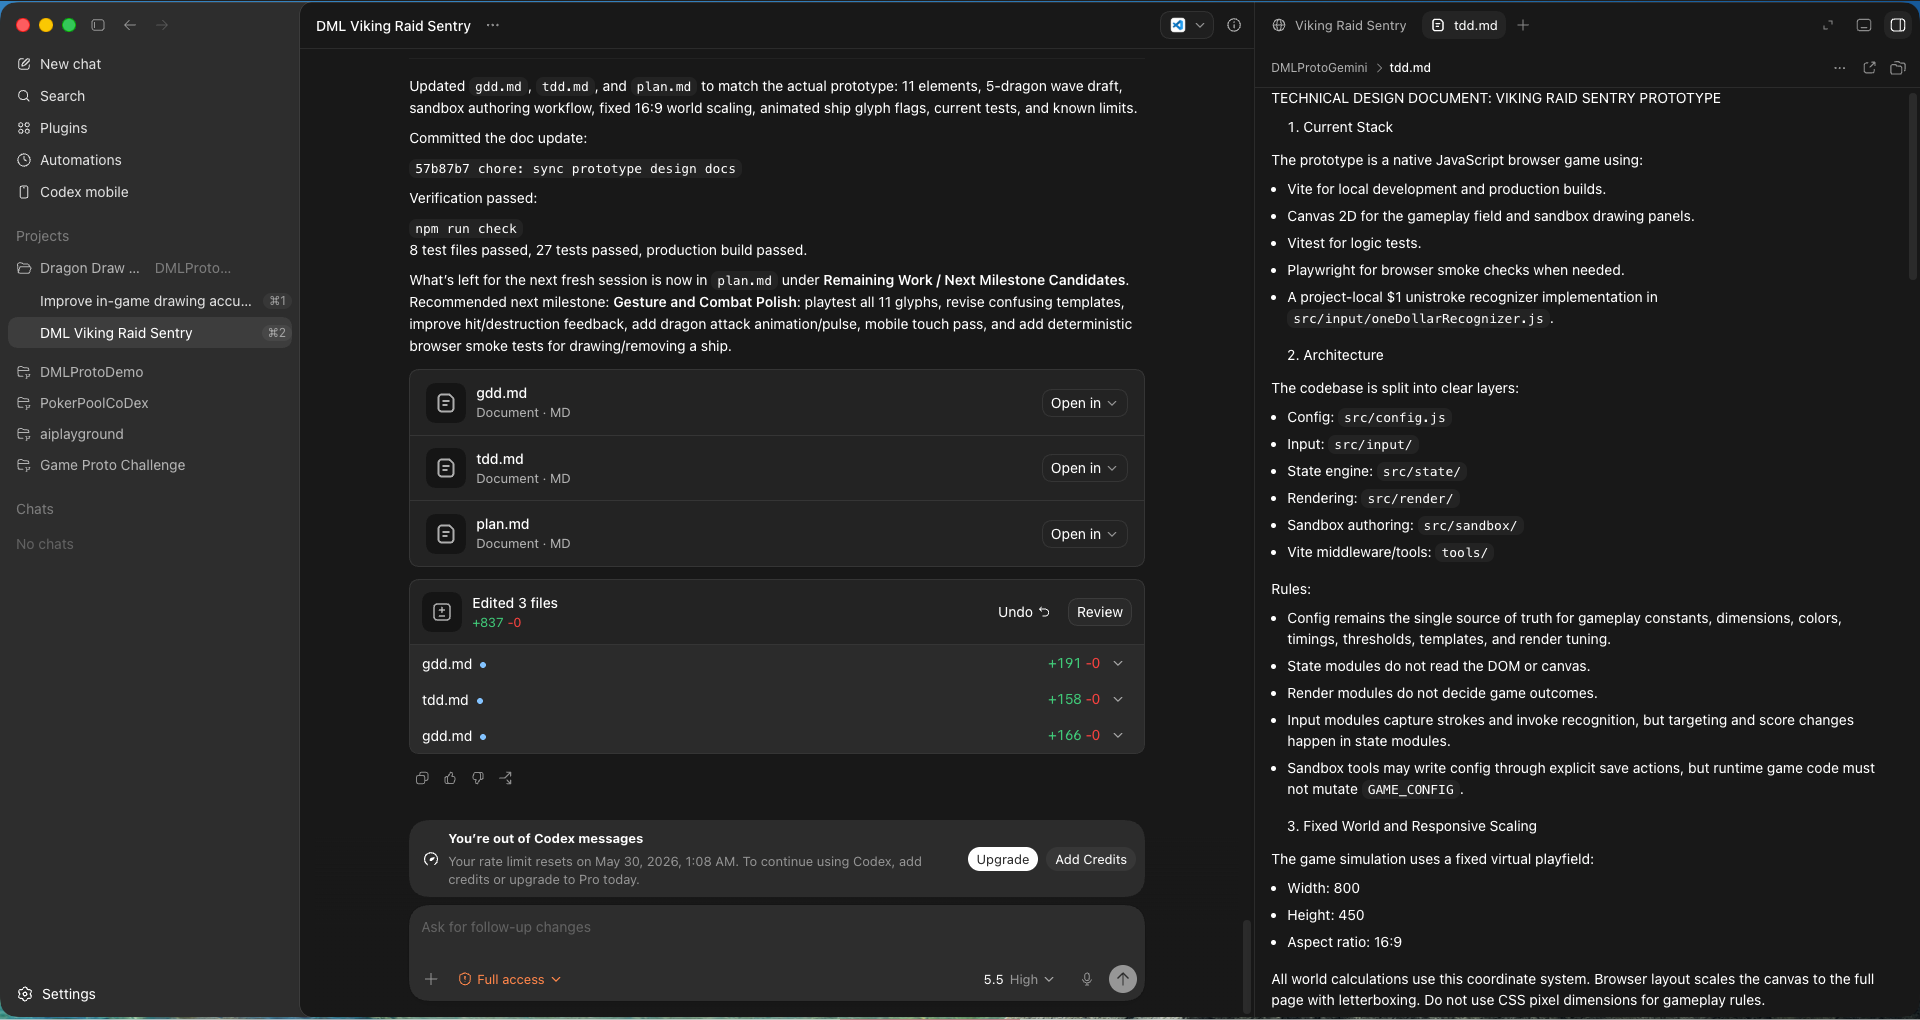Toggle the right side panel
Image resolution: width=1920 pixels, height=1020 pixels.
click(1898, 25)
